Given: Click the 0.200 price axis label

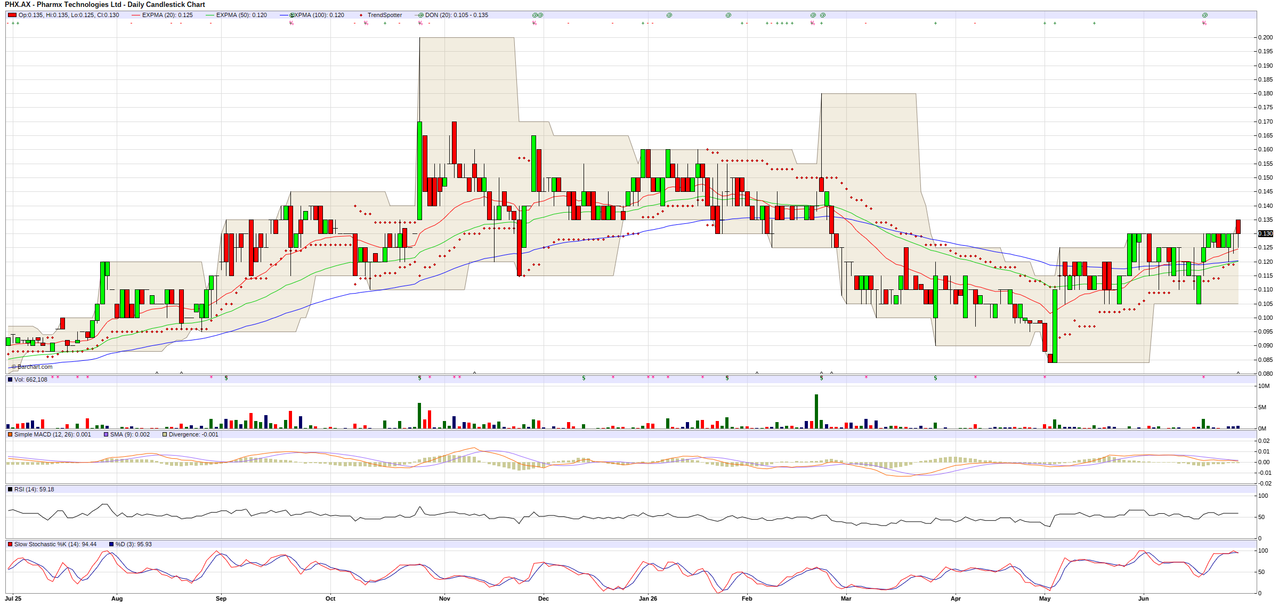Looking at the screenshot, I should 1264,38.
